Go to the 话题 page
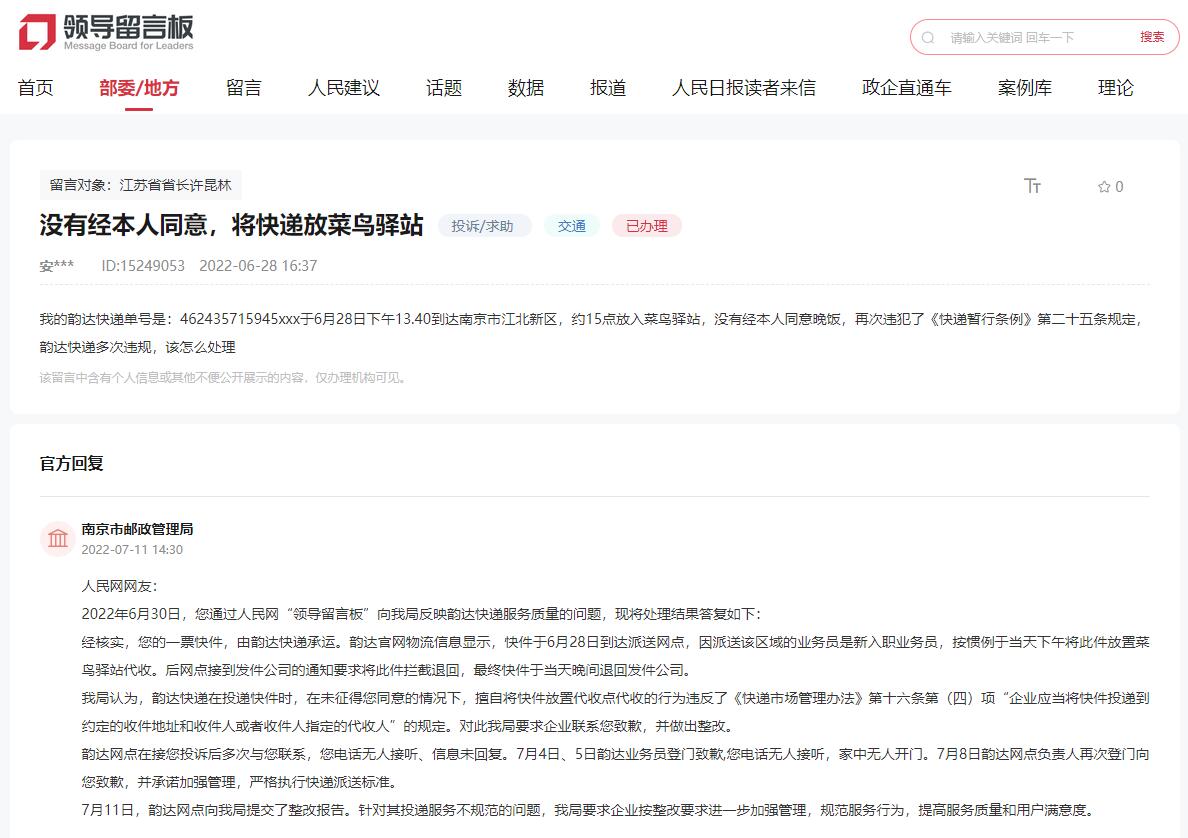Viewport: 1188px width, 838px height. (443, 88)
